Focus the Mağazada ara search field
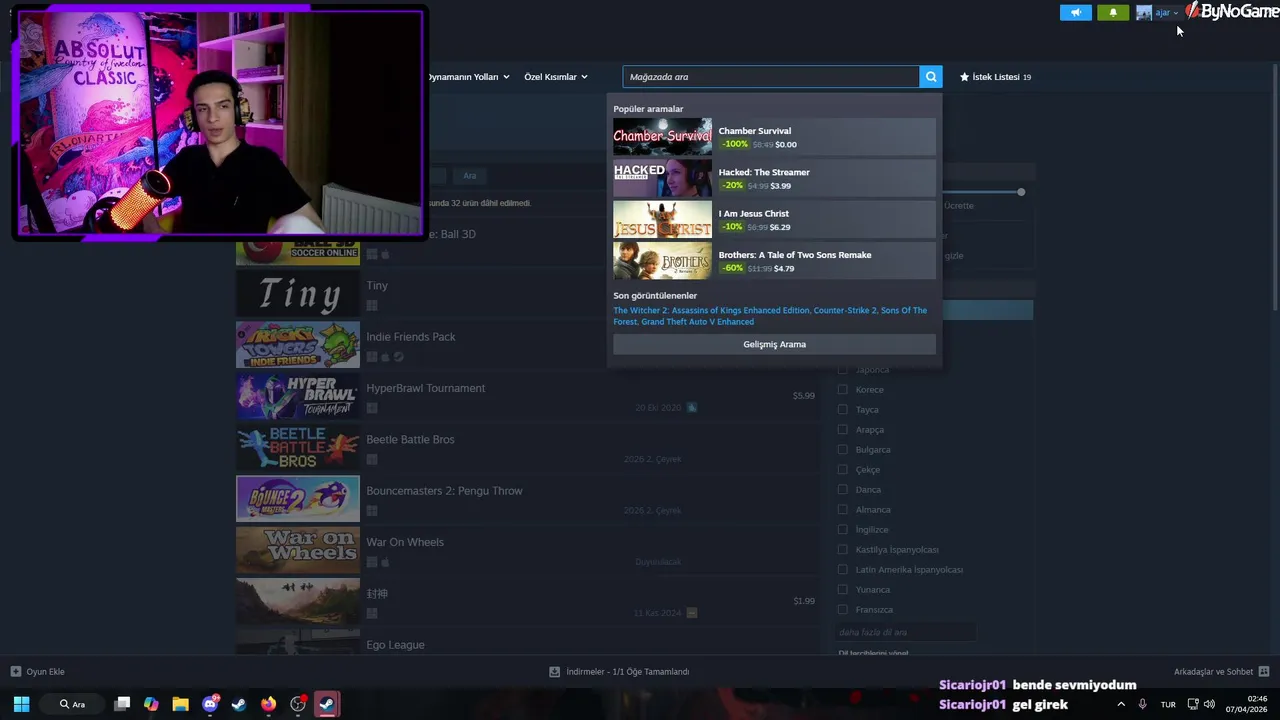 tap(771, 77)
